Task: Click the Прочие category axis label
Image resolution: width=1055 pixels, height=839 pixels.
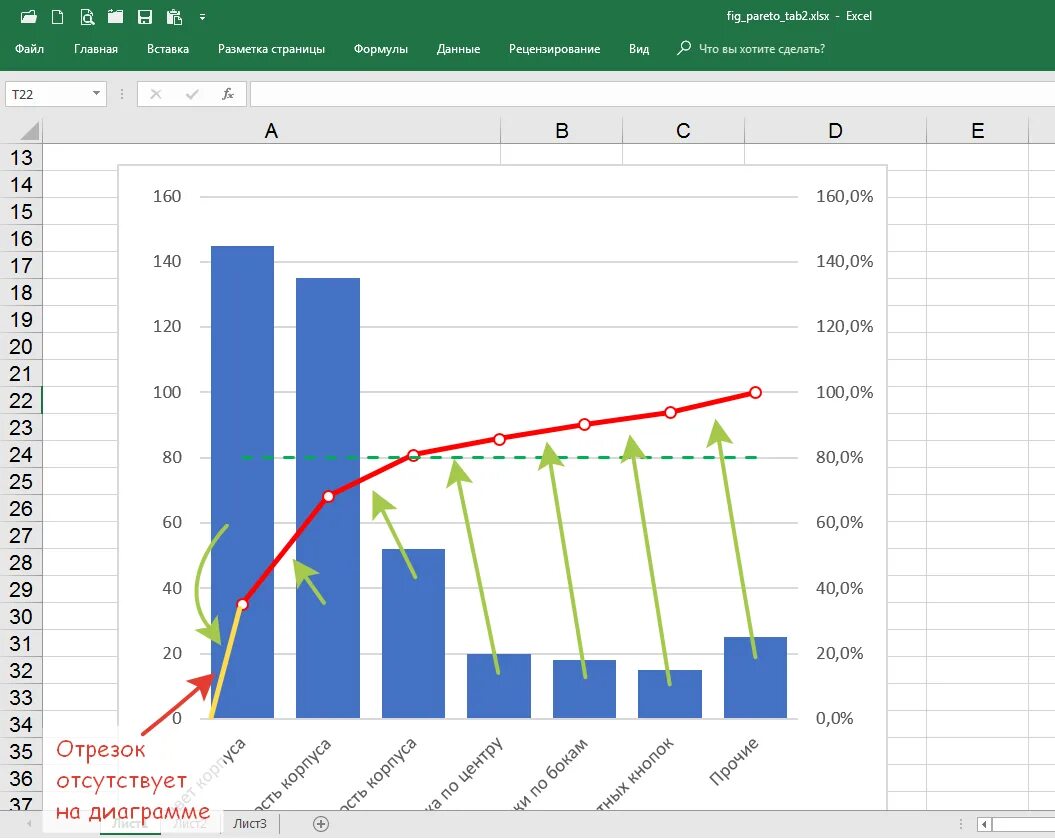Action: coord(734,762)
